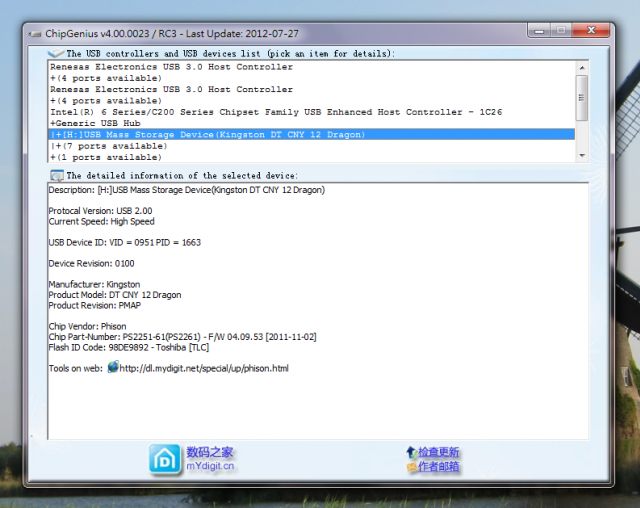Minimize the ChipGenius window
640x508 pixels.
539,31
